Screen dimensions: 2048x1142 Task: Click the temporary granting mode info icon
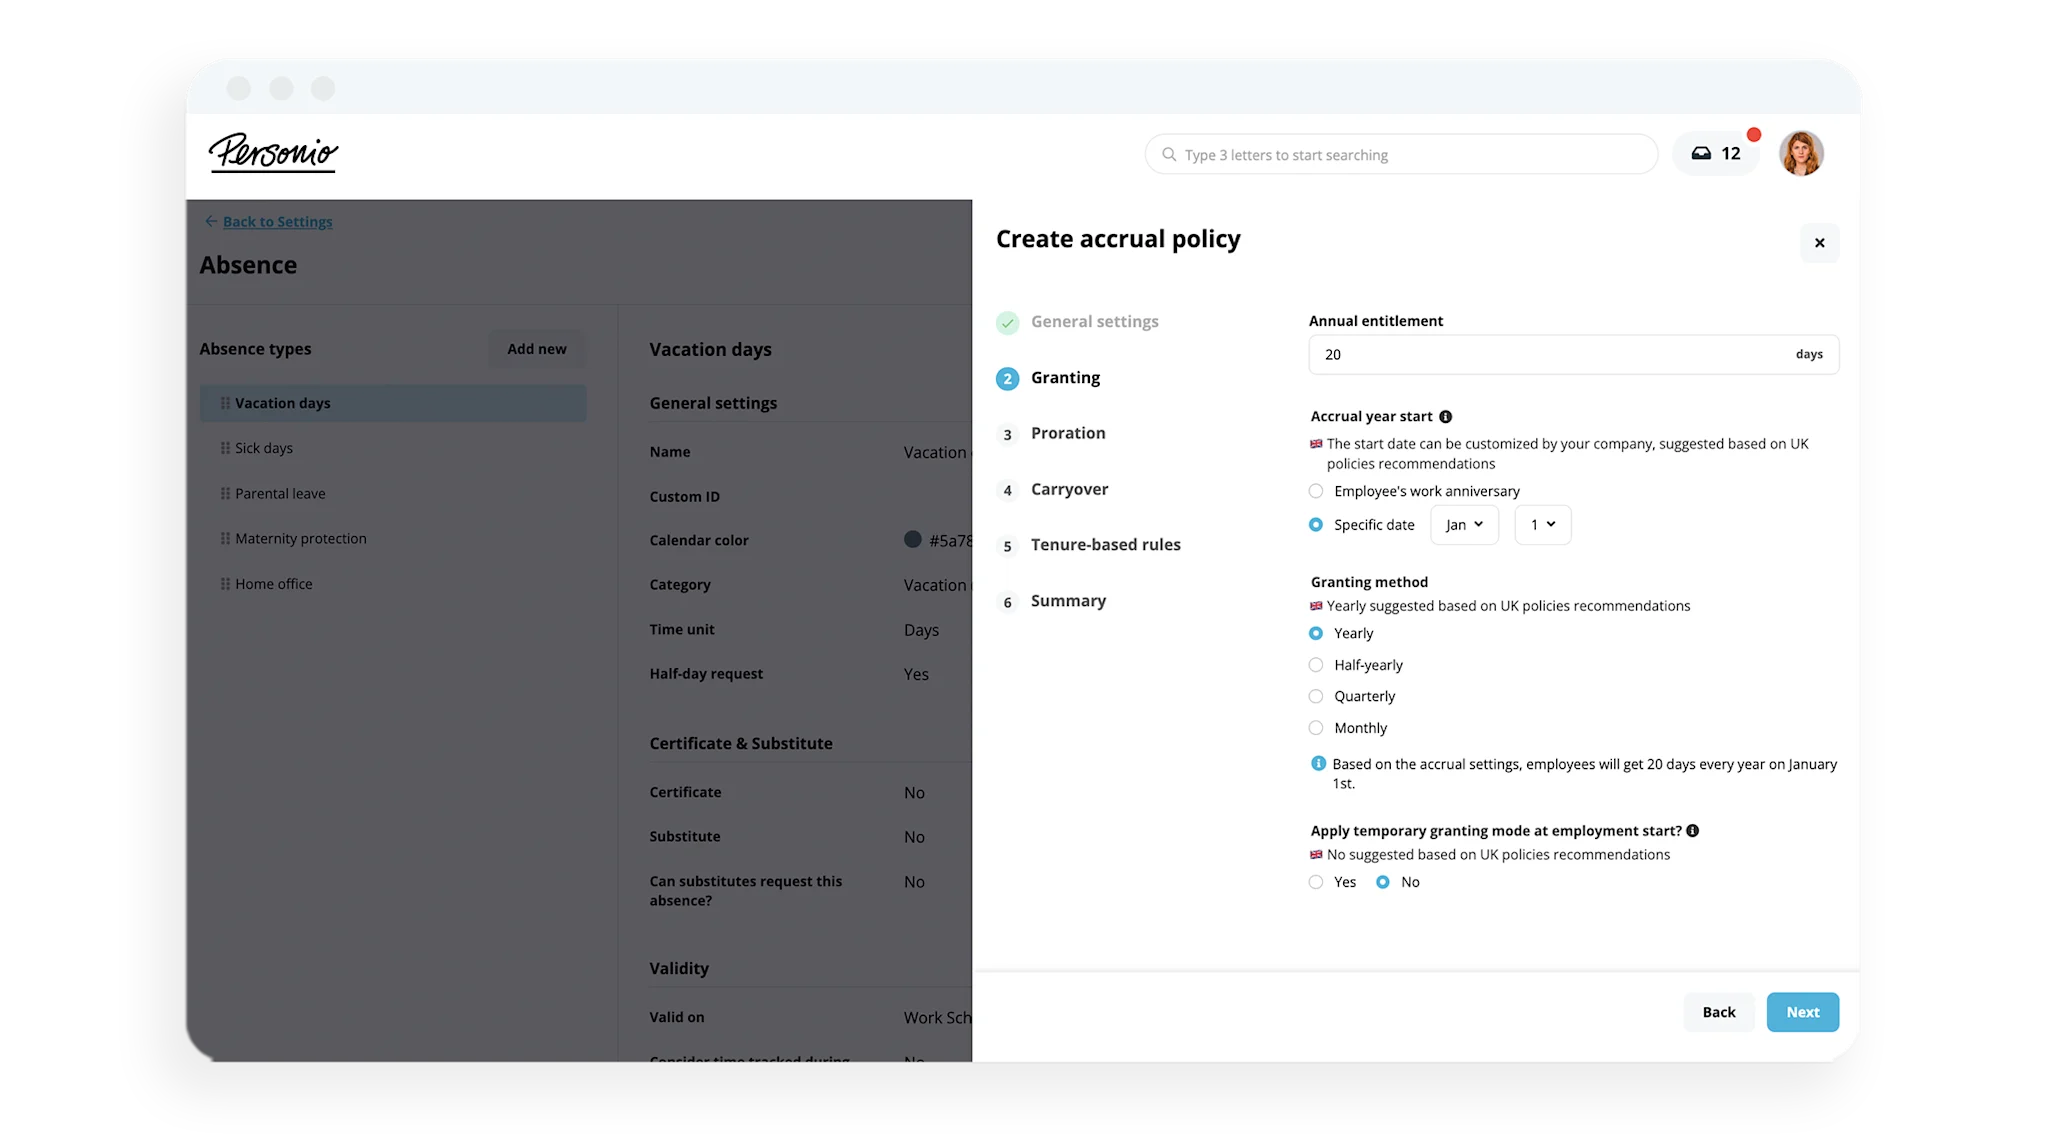pos(1692,831)
